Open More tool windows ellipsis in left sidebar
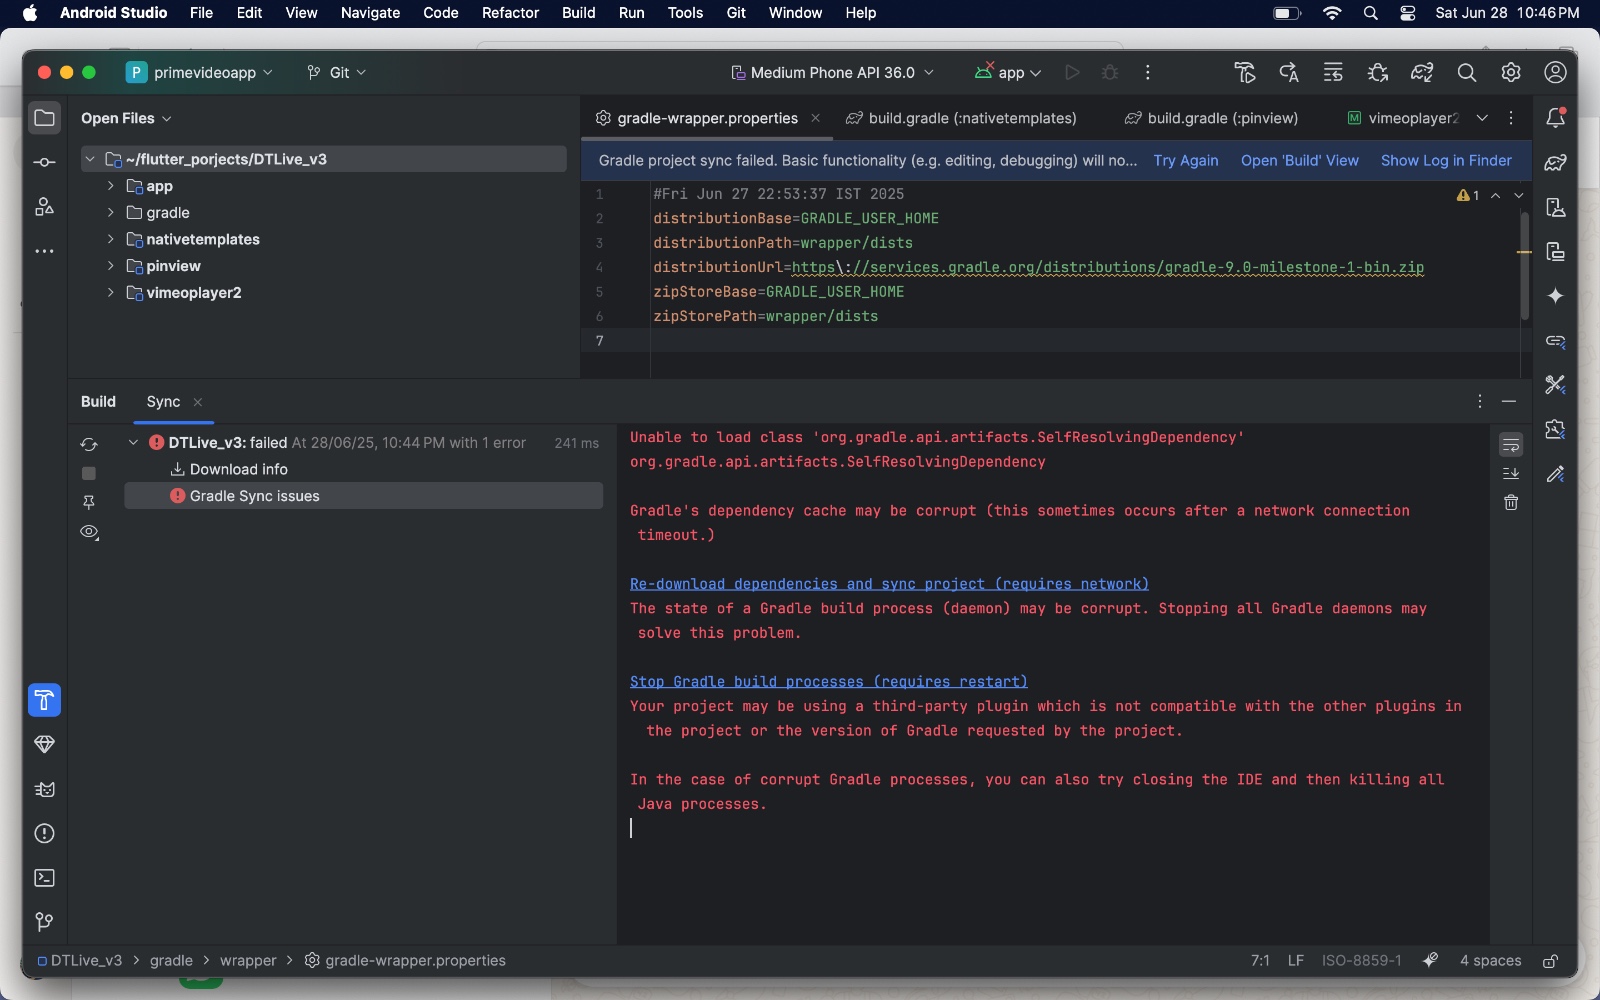 click(x=44, y=251)
